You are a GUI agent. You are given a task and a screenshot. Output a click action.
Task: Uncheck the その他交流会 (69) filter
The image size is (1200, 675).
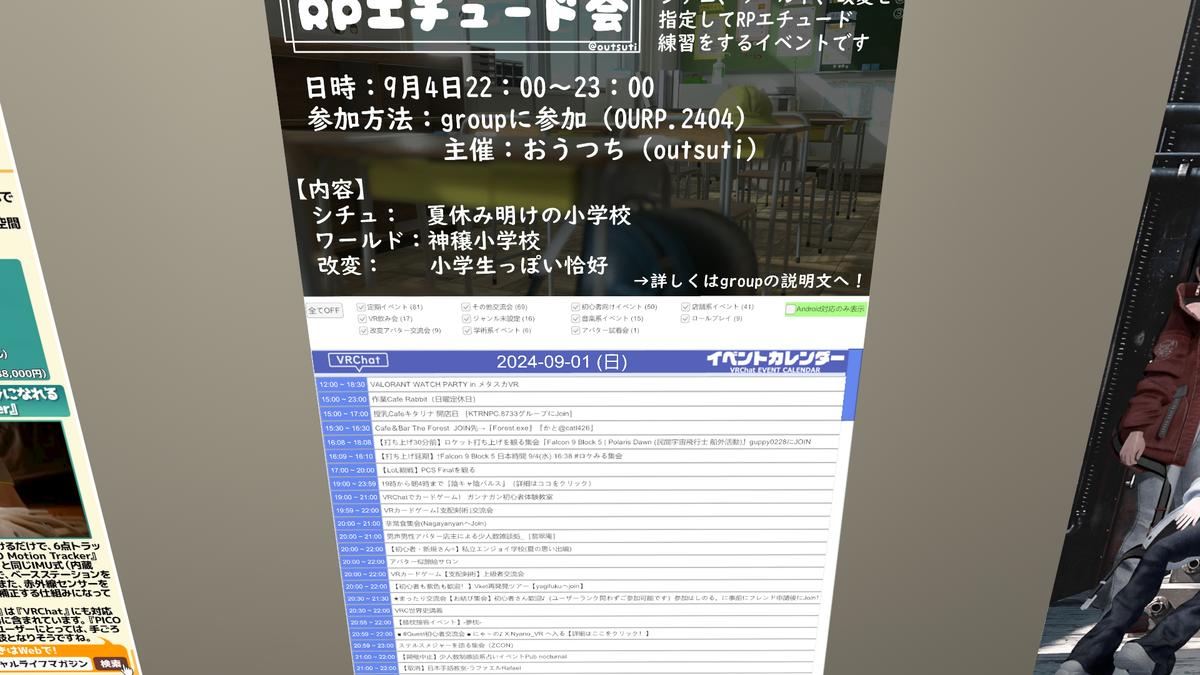466,307
